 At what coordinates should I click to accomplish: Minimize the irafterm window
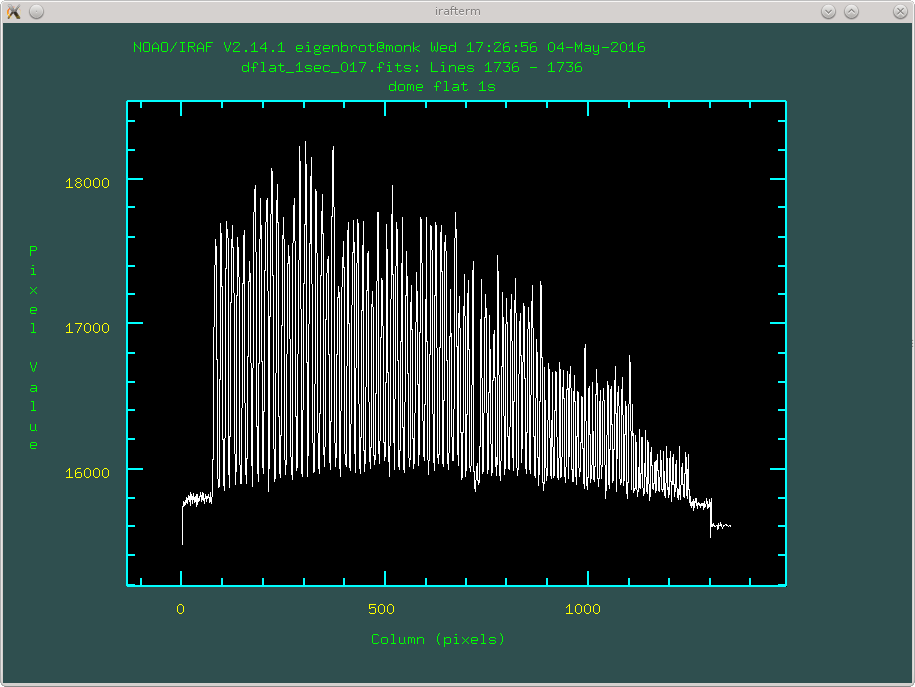pyautogui.click(x=828, y=11)
